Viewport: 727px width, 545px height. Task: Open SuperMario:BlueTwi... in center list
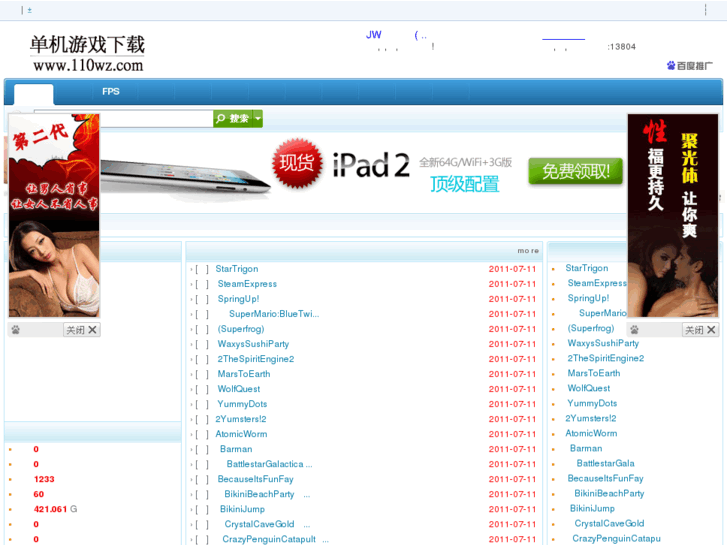(x=274, y=314)
